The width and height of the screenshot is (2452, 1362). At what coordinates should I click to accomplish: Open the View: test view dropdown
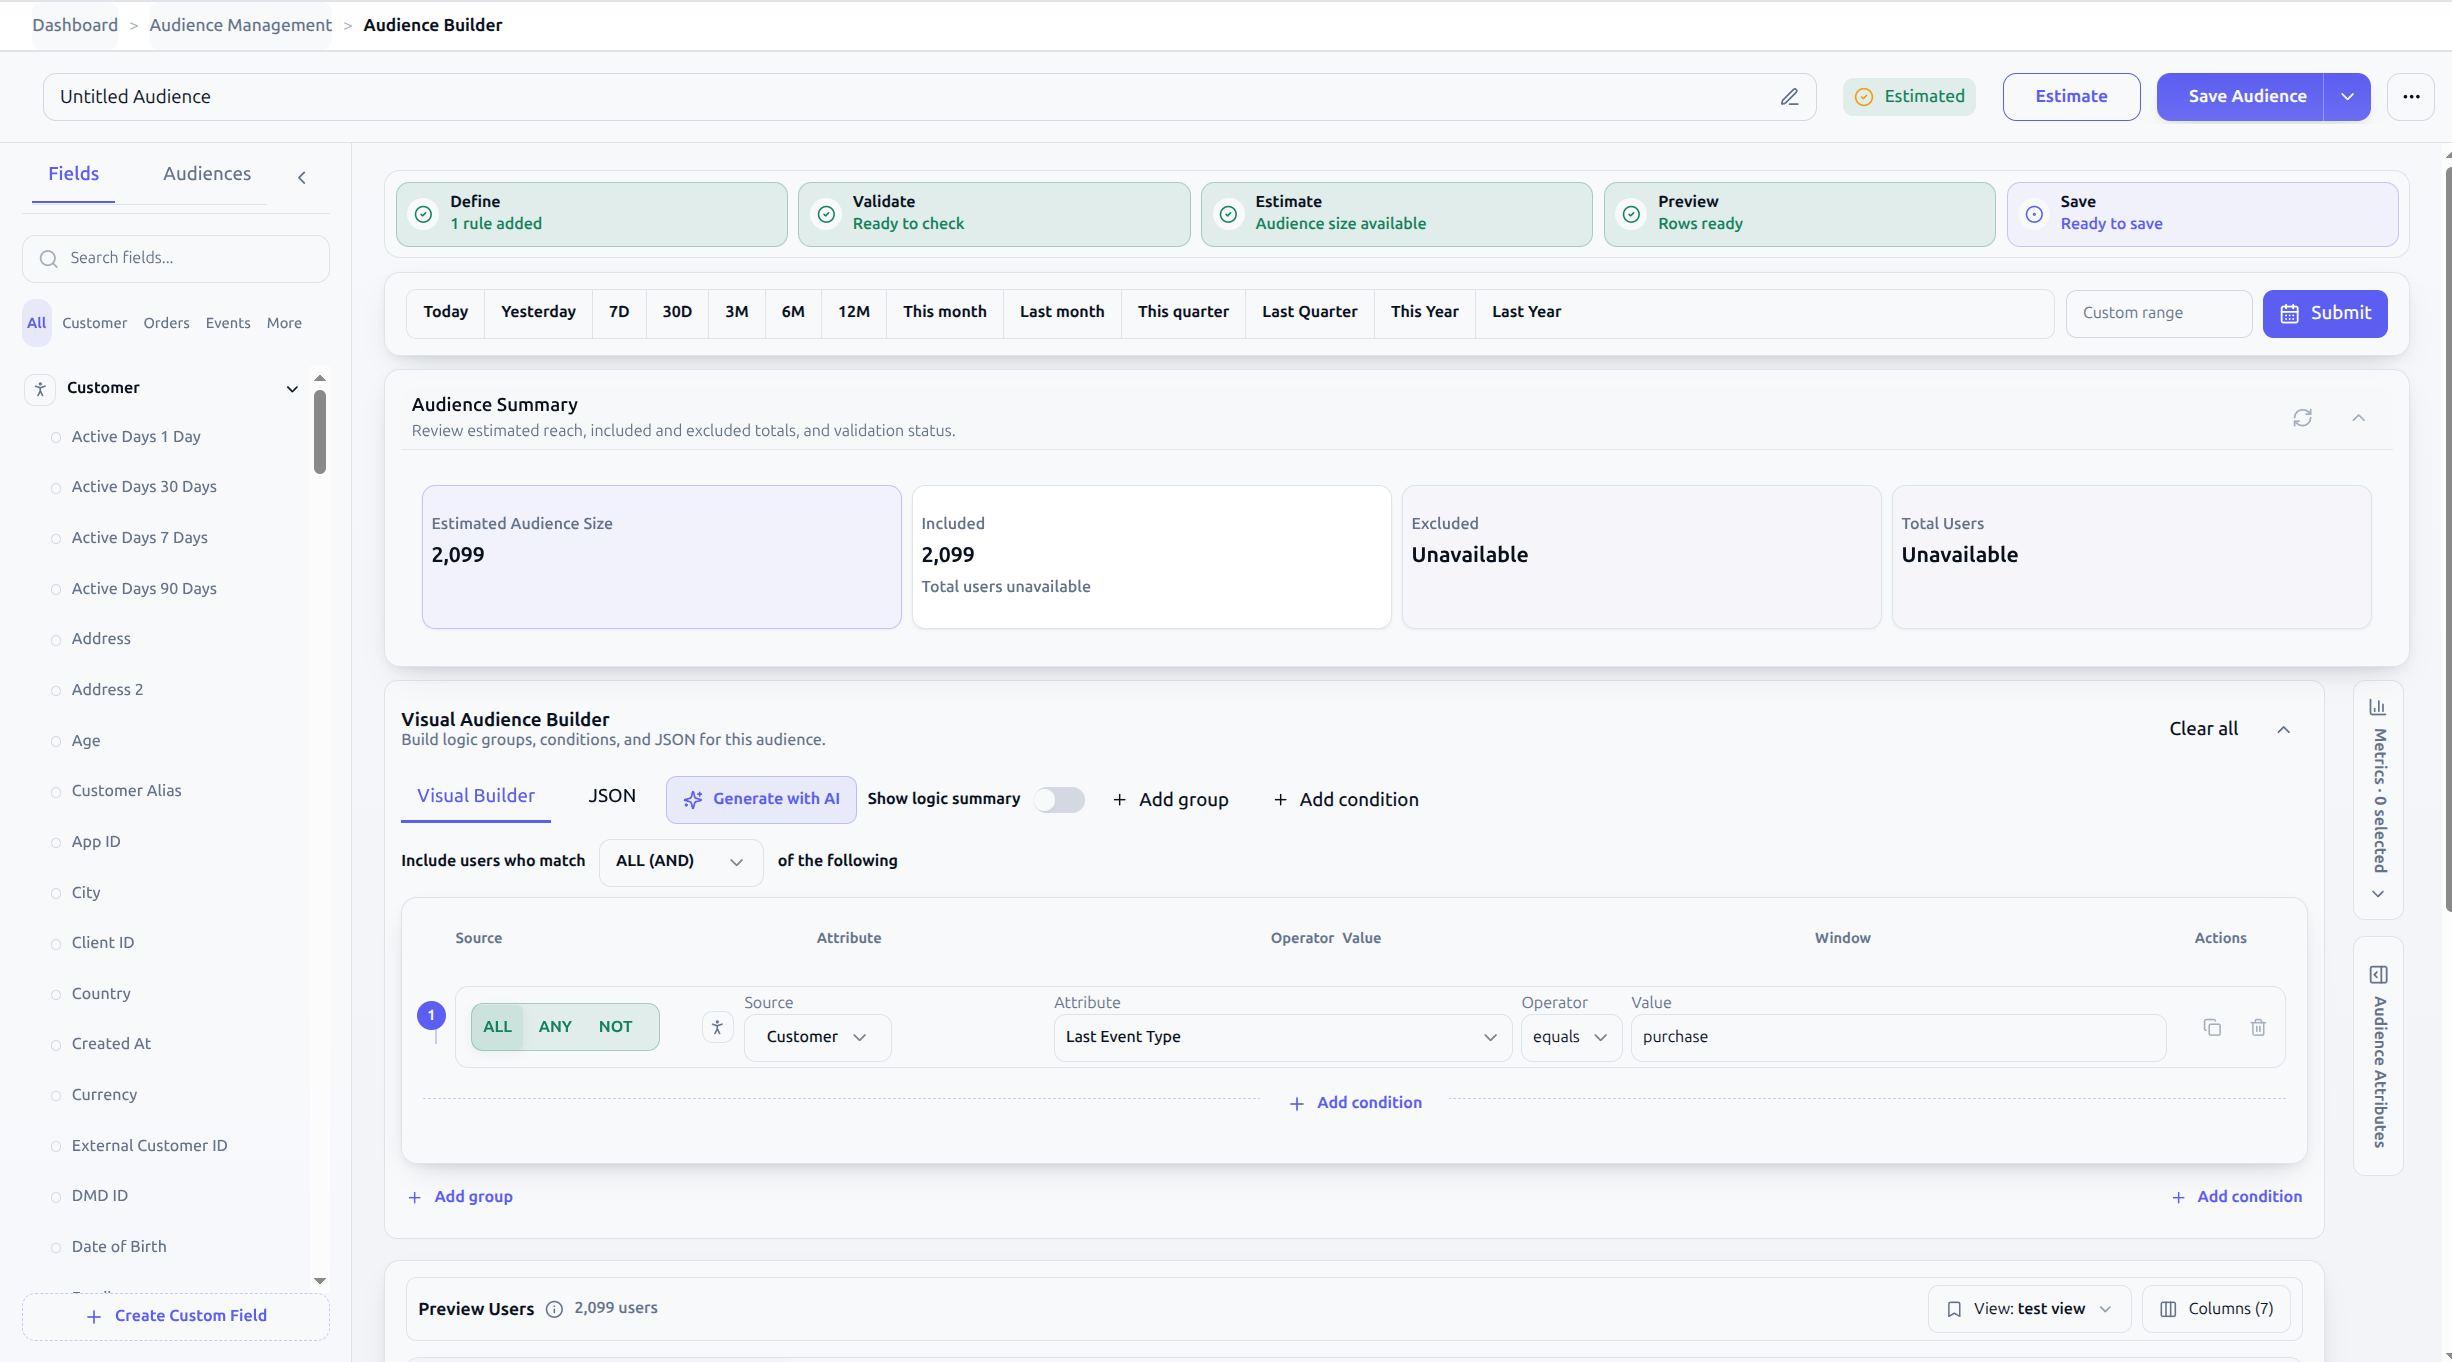(2029, 1309)
